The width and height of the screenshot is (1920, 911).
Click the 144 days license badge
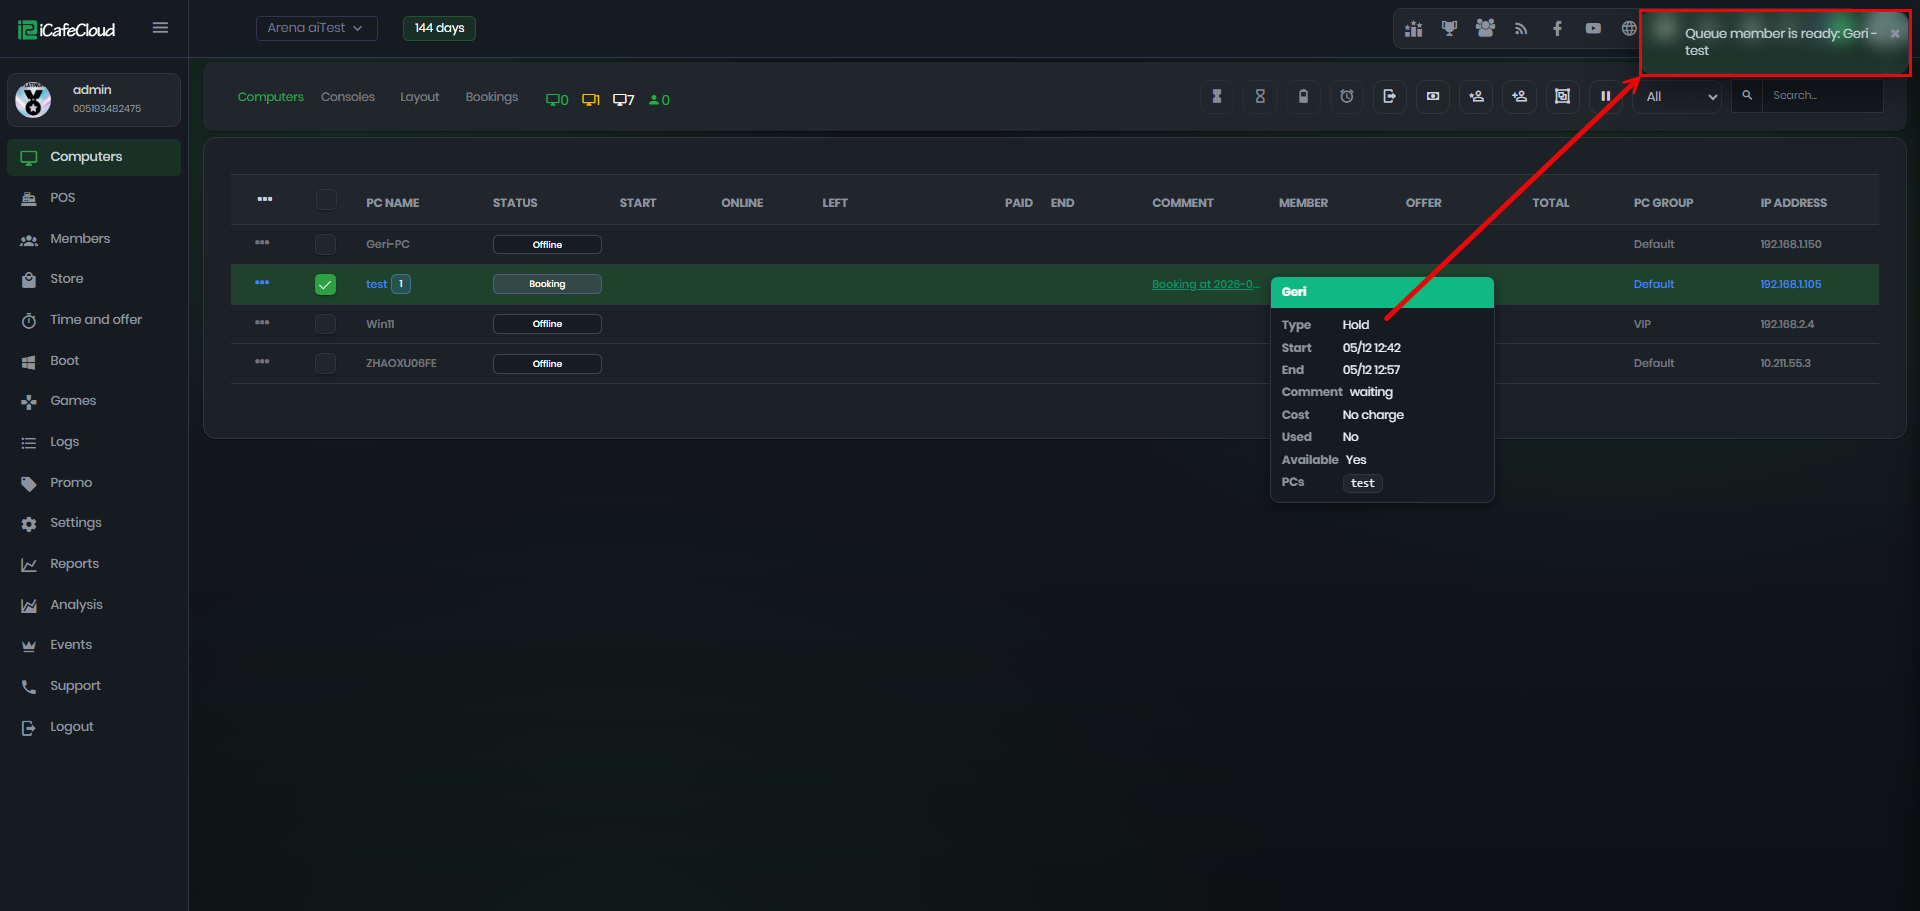[439, 28]
